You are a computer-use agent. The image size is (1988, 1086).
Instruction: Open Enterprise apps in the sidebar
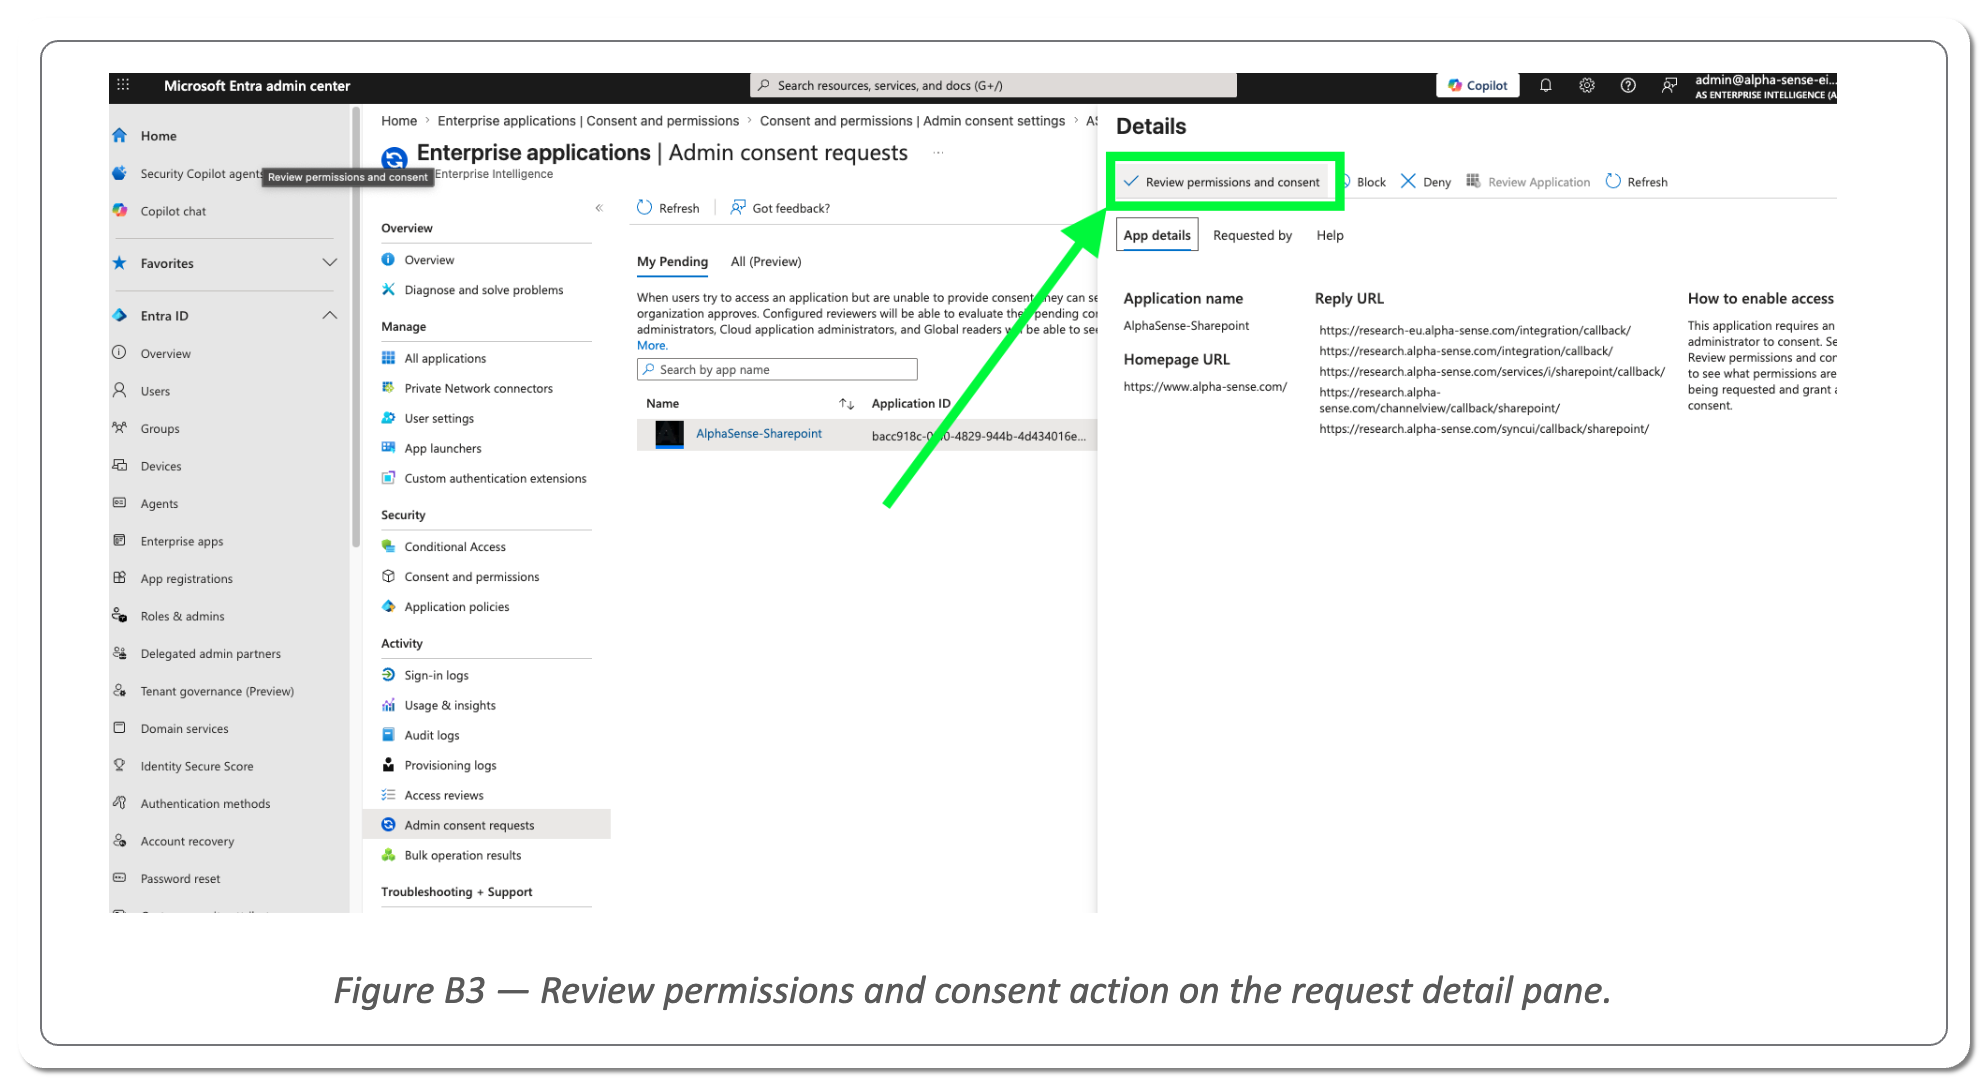click(x=182, y=541)
